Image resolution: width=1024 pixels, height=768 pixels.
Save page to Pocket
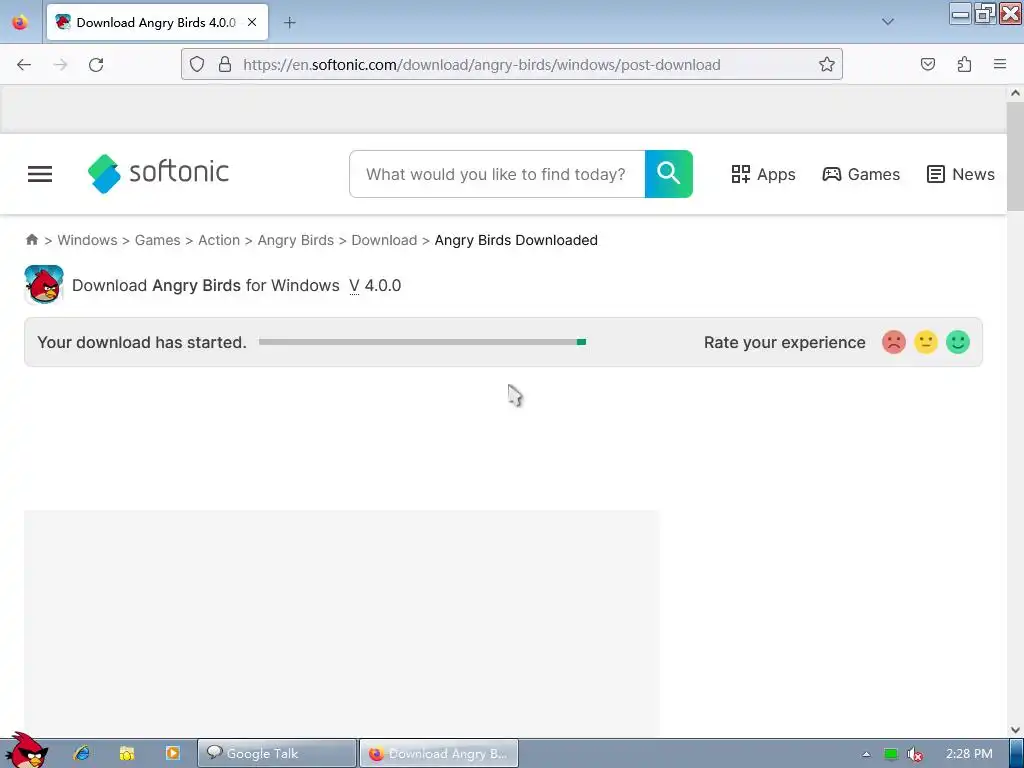(x=928, y=65)
